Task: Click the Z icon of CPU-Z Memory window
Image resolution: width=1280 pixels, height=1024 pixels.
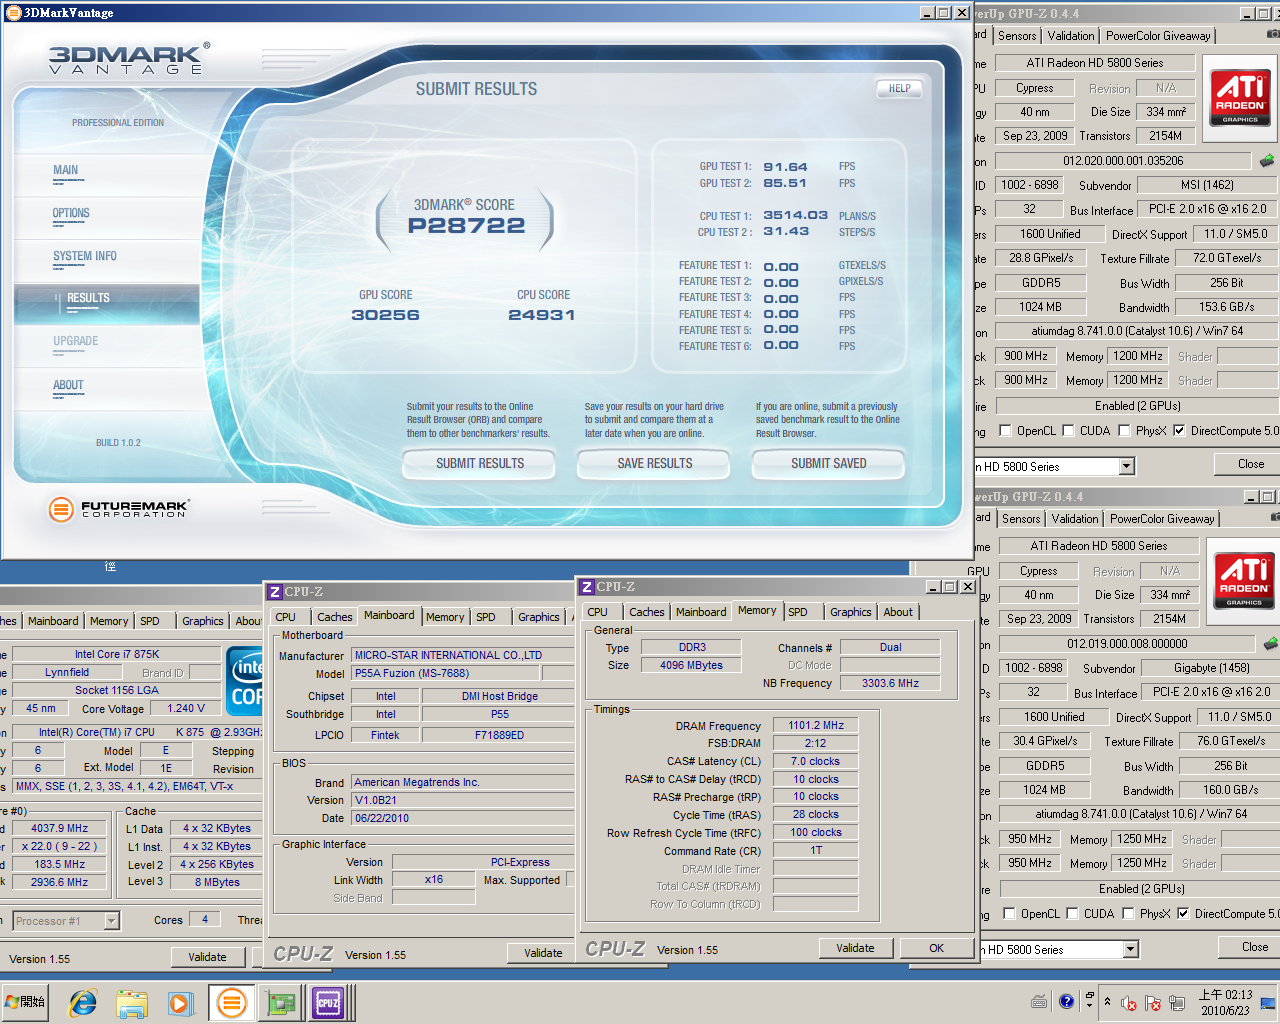Action: [x=587, y=587]
